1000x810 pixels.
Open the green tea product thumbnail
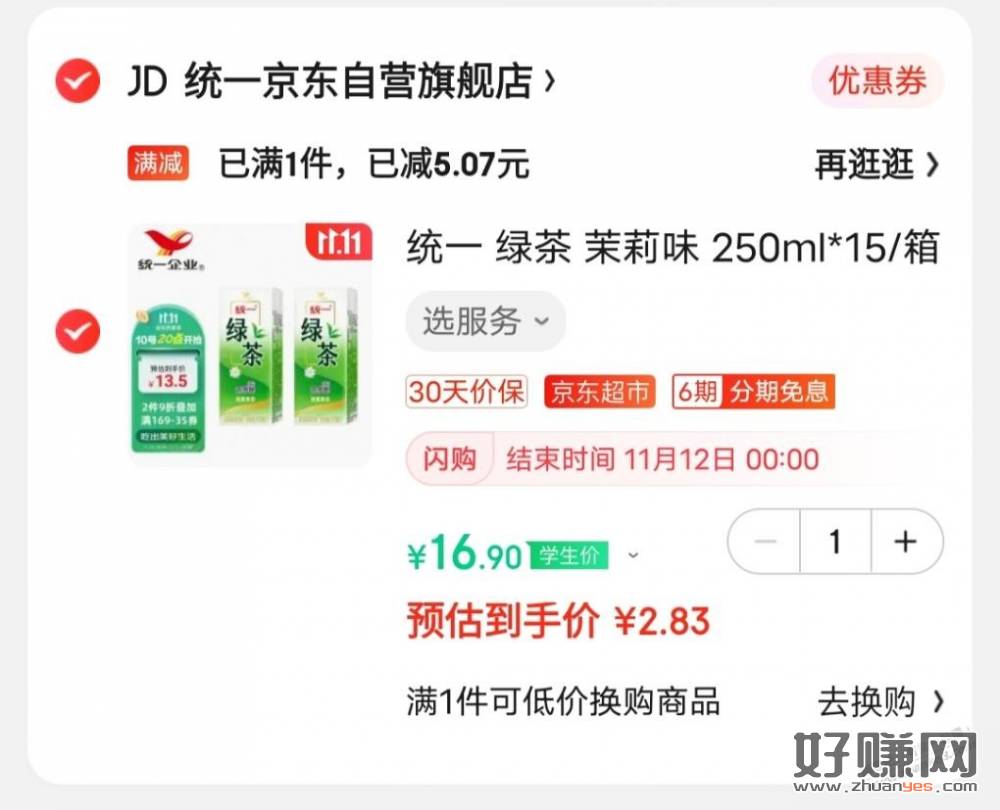(x=250, y=344)
